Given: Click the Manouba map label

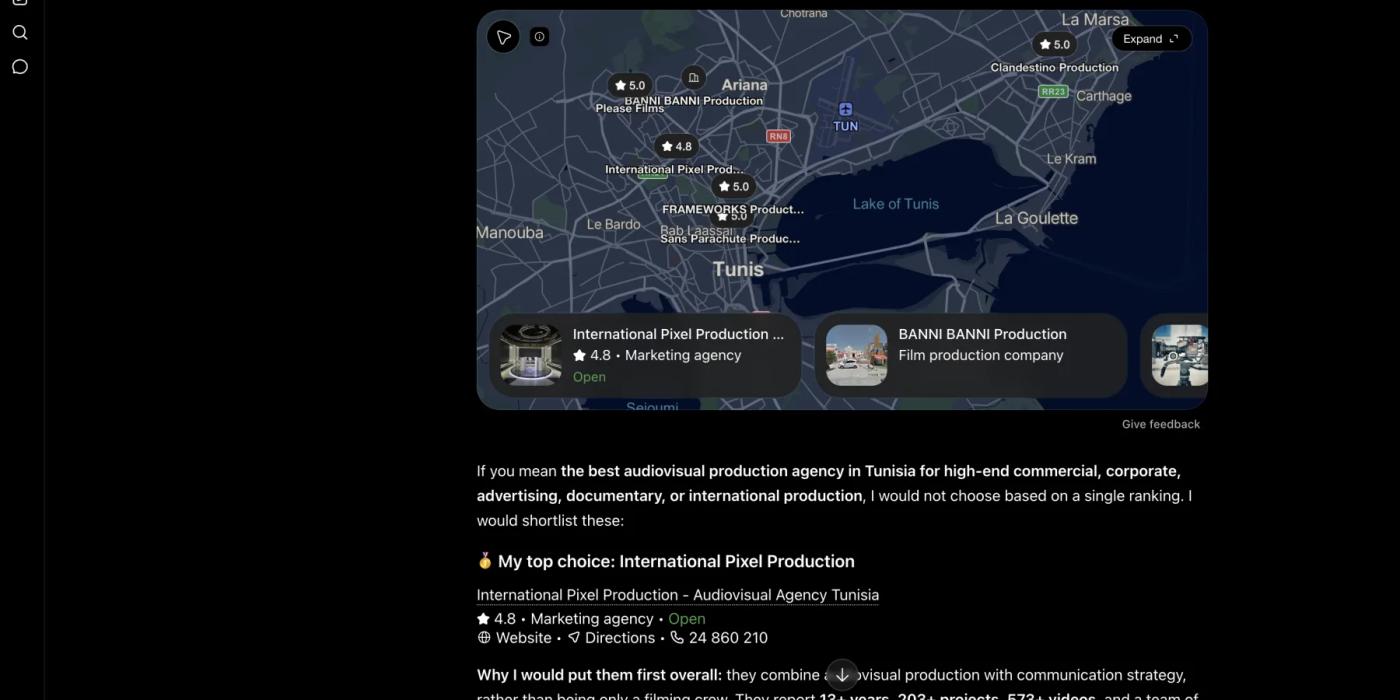Looking at the screenshot, I should click(510, 233).
